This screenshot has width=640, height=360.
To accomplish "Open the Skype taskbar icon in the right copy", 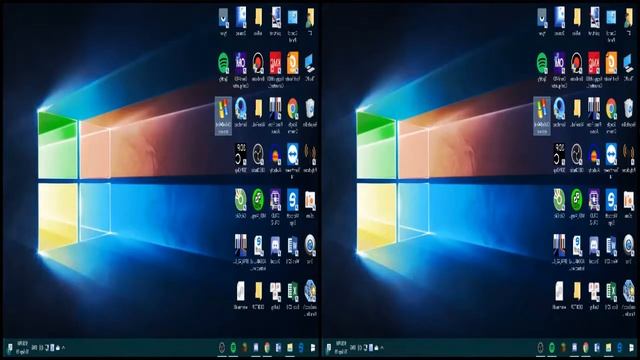I will (x=620, y=348).
